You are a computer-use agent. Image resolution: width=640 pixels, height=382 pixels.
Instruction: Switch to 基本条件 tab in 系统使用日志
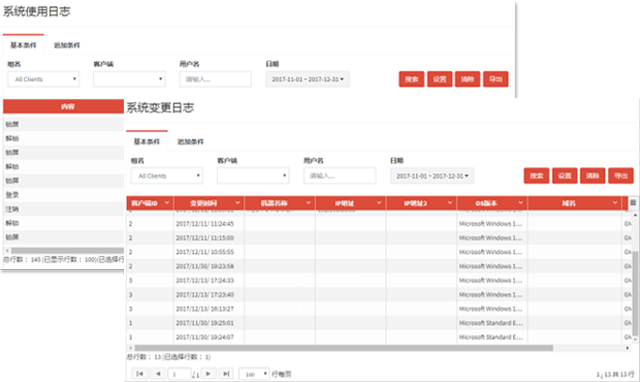coord(23,45)
